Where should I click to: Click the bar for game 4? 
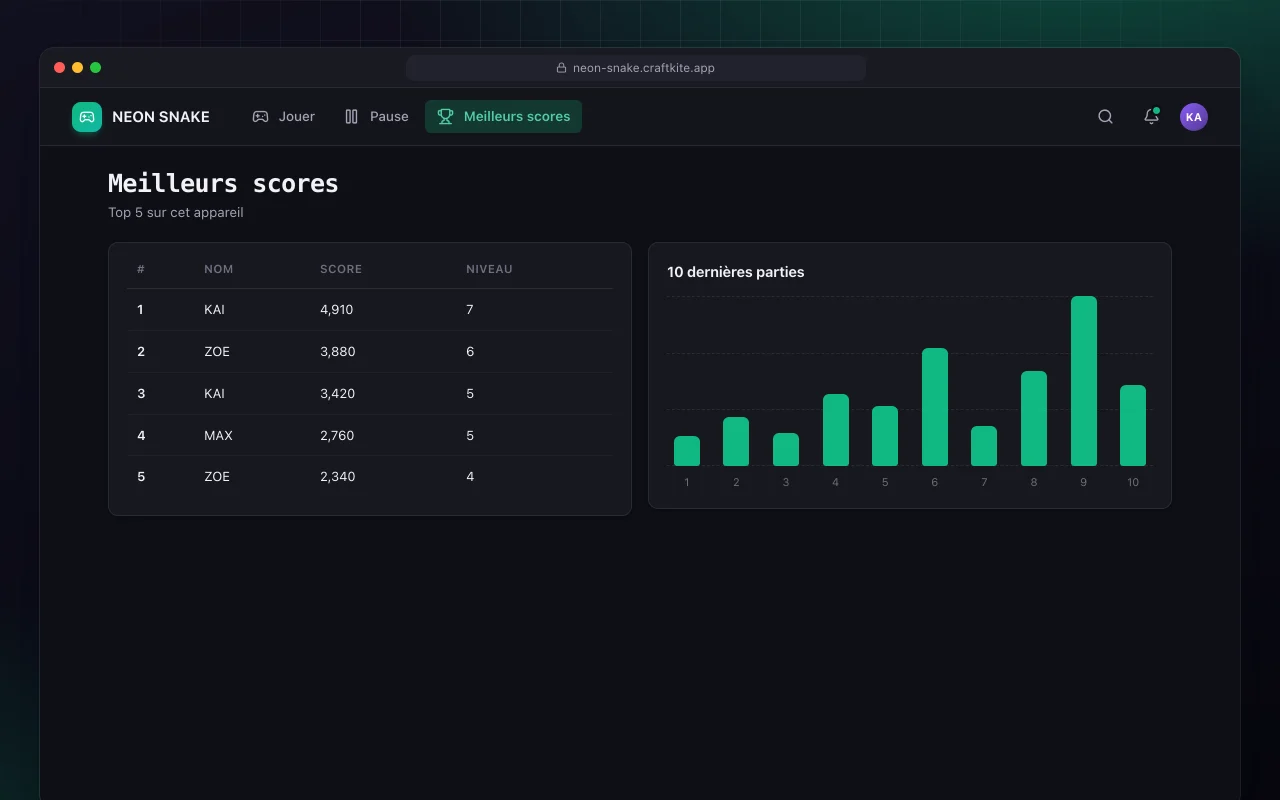836,430
